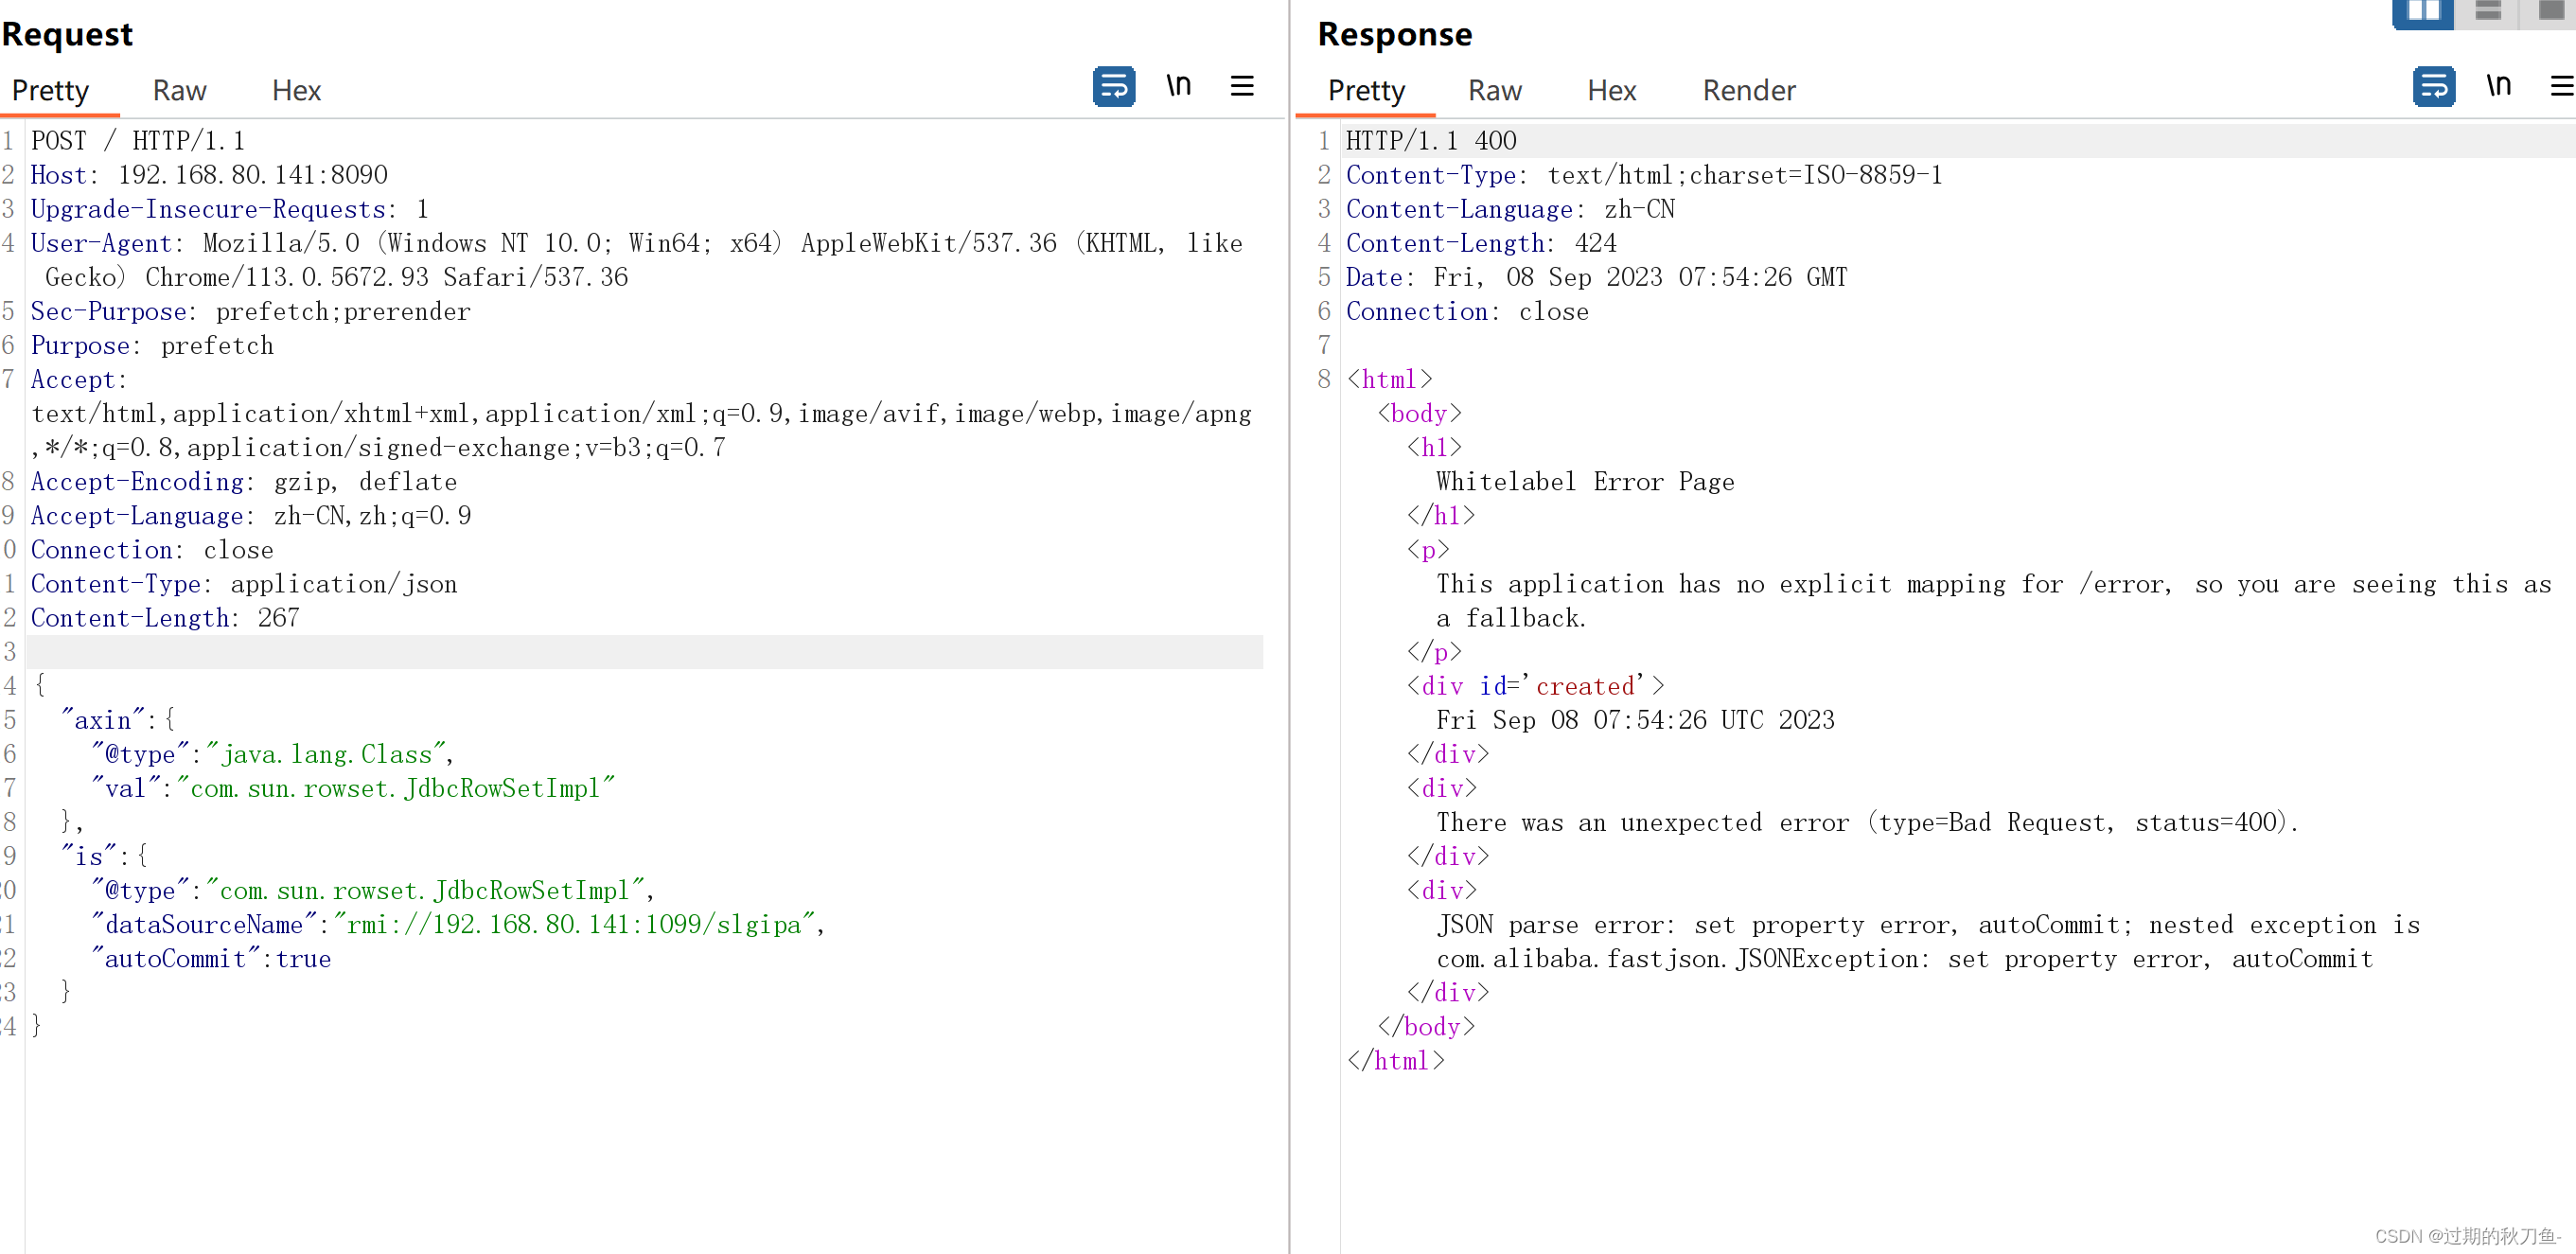
Task: Click the 'JSON parse error' message line
Action: pyautogui.click(x=1928, y=941)
